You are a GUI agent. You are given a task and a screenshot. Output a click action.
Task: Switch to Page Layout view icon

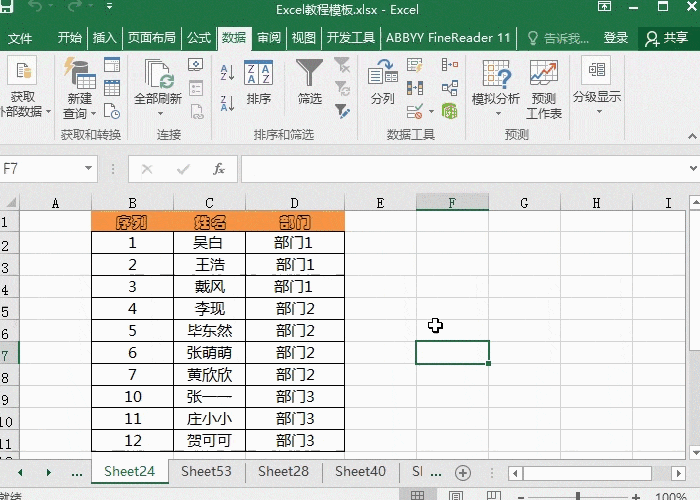[x=455, y=496]
